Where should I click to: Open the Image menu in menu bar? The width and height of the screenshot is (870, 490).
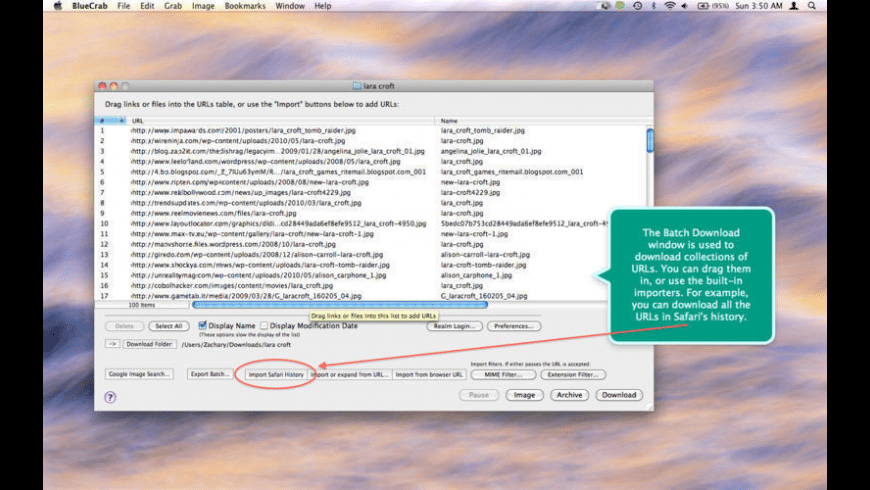[203, 6]
